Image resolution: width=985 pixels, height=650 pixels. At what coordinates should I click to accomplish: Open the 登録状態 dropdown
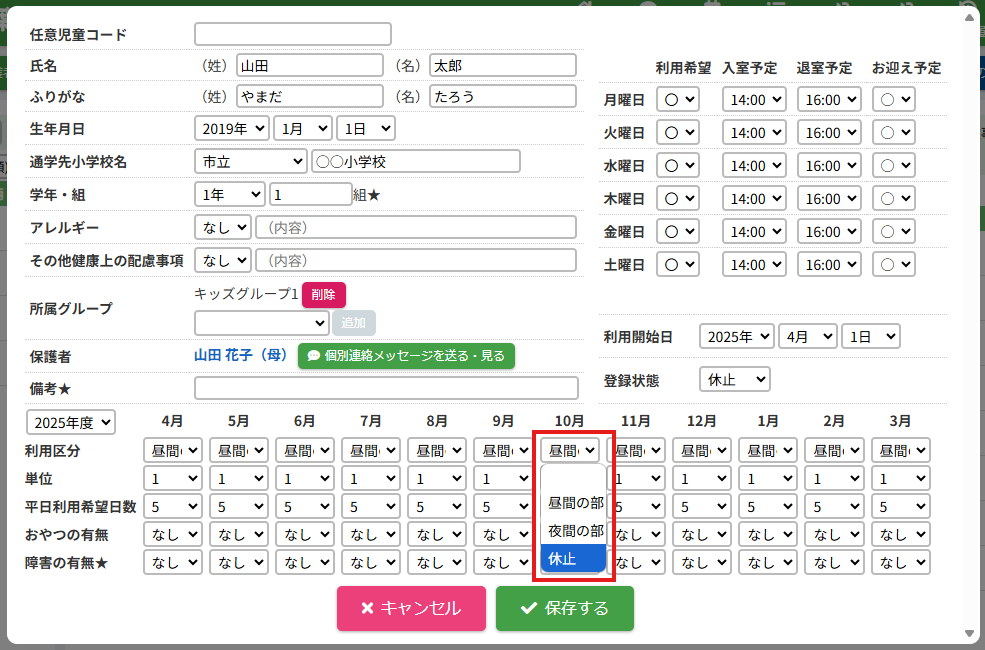733,380
